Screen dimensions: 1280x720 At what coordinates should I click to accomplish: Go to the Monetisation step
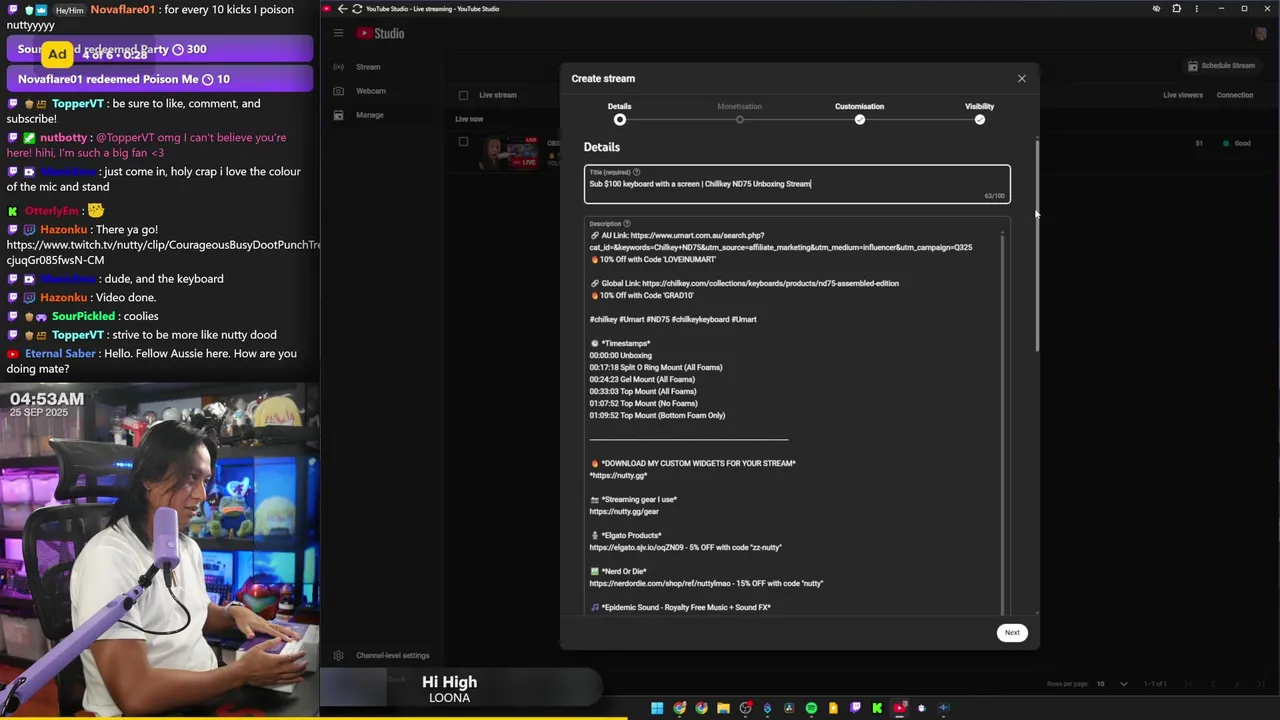pos(739,113)
